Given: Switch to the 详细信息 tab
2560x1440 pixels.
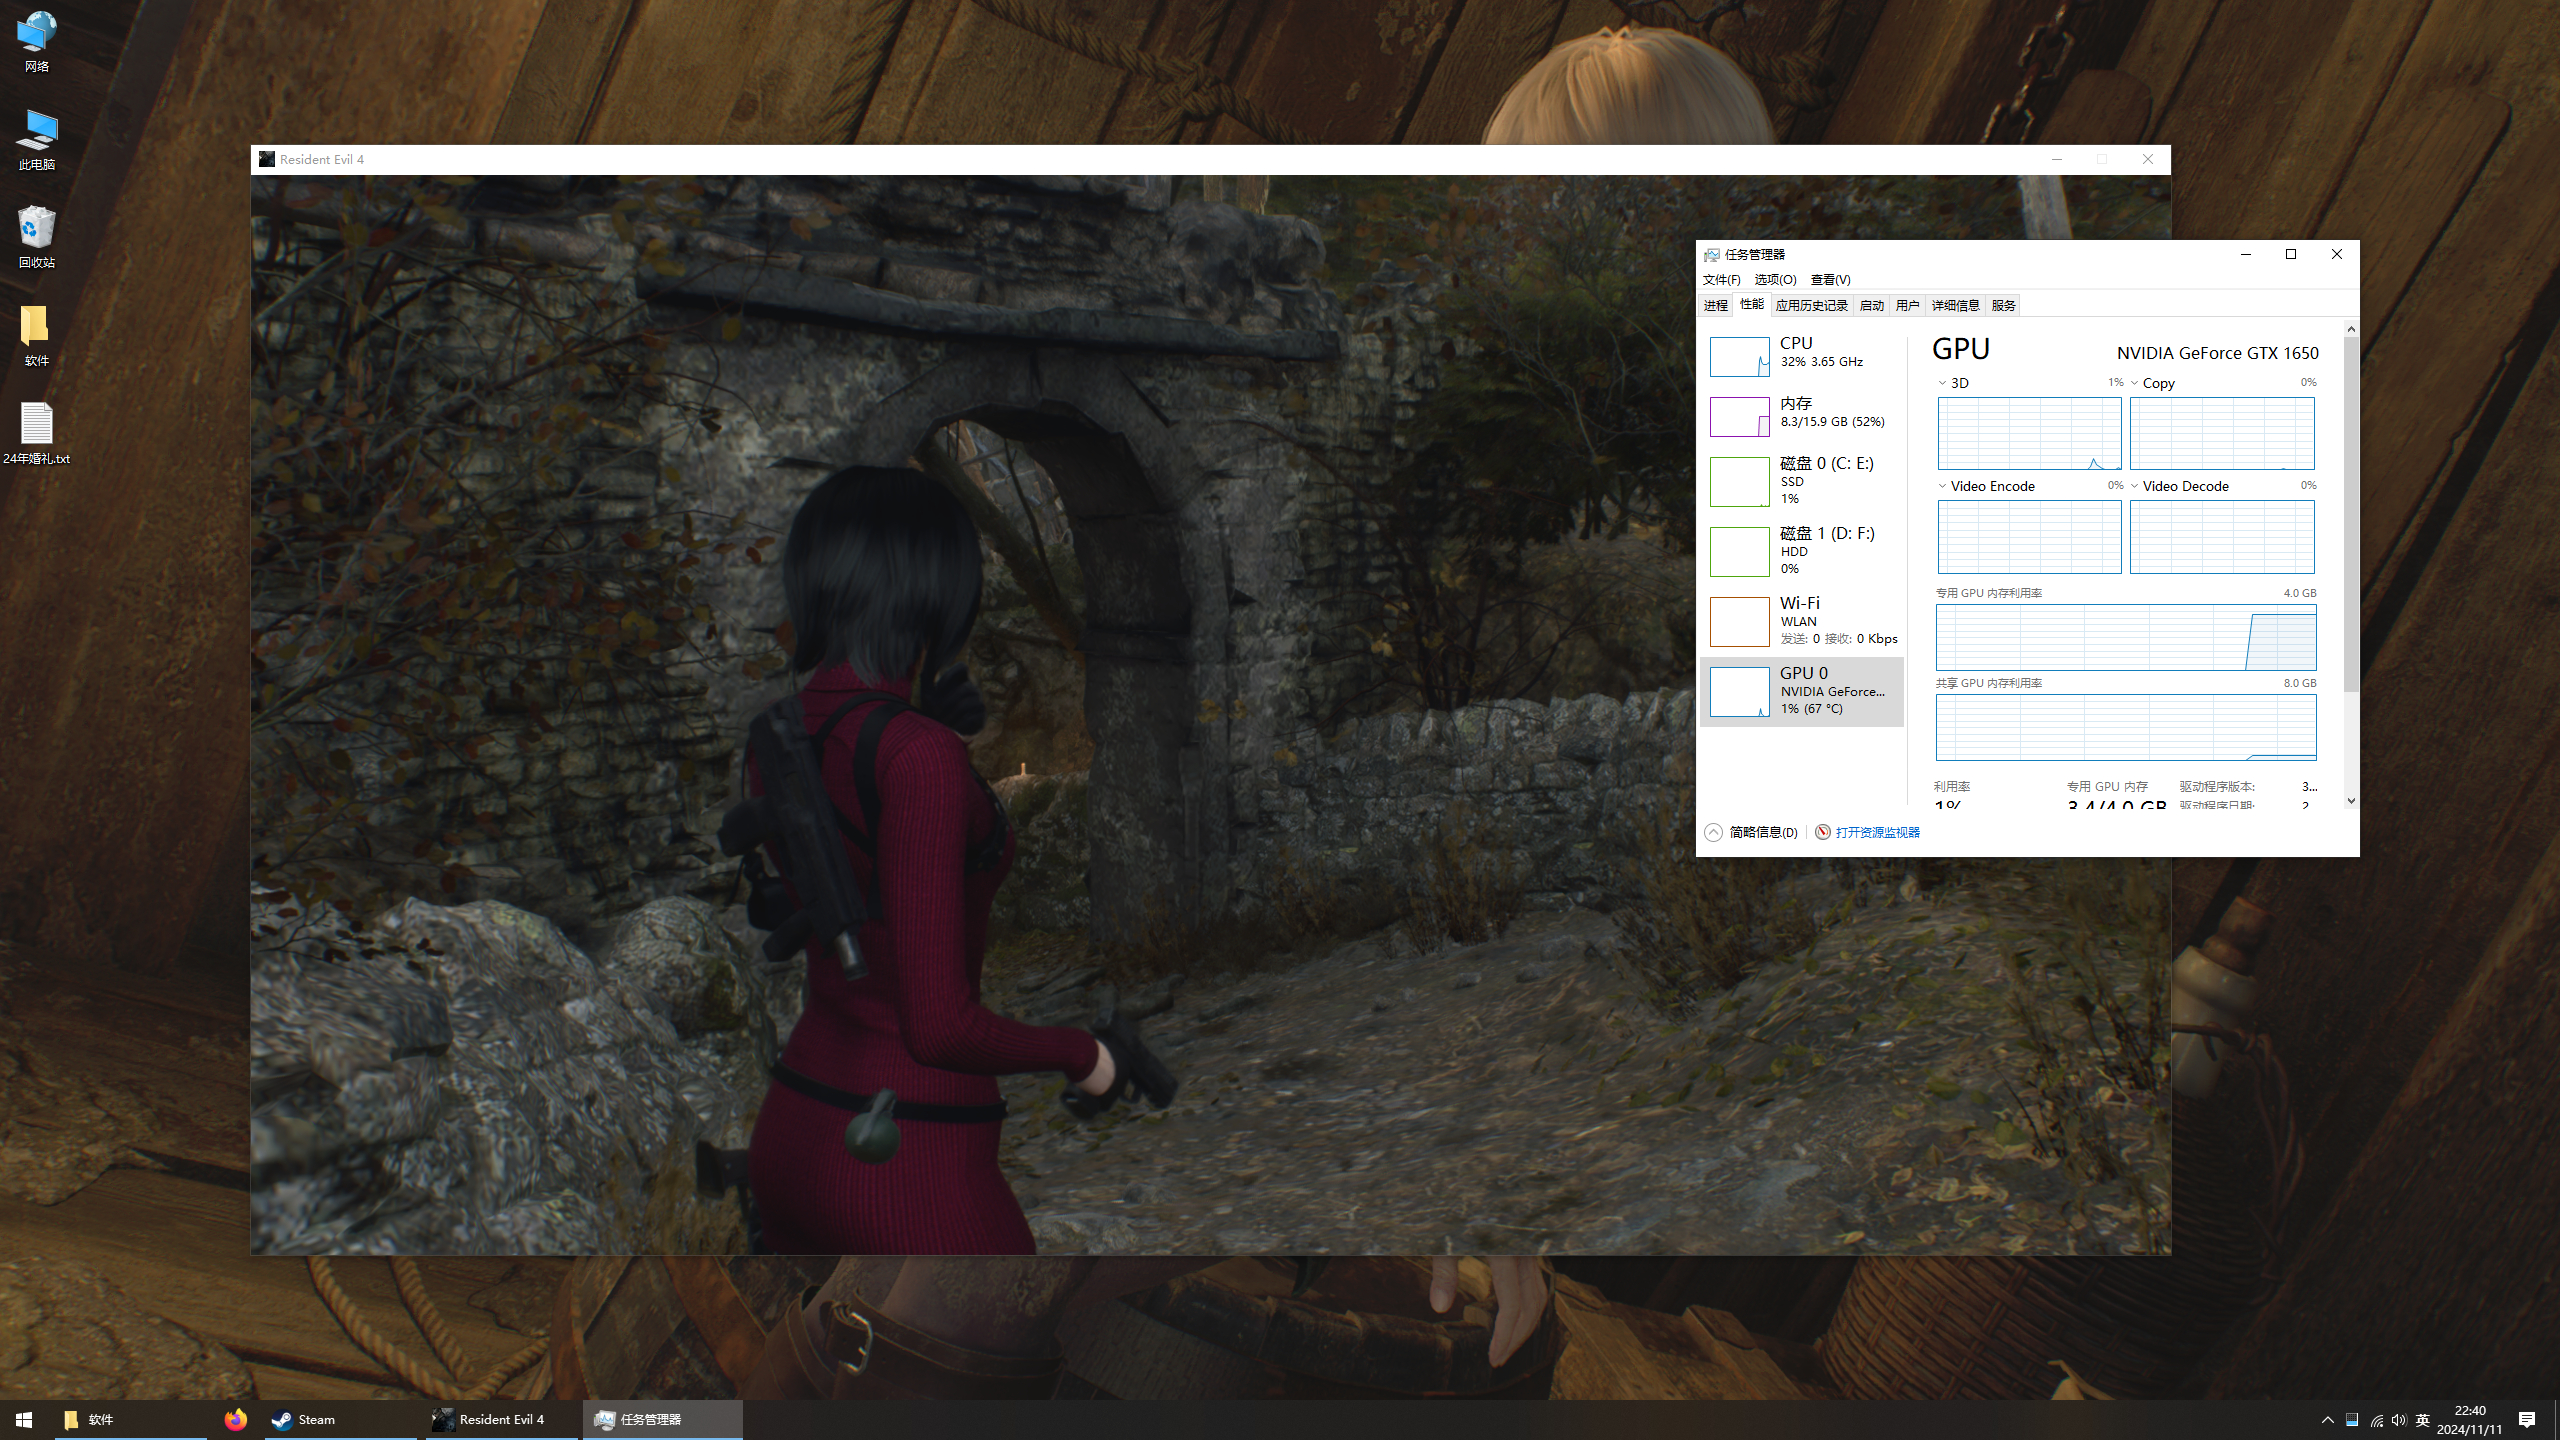Looking at the screenshot, I should (x=1955, y=306).
